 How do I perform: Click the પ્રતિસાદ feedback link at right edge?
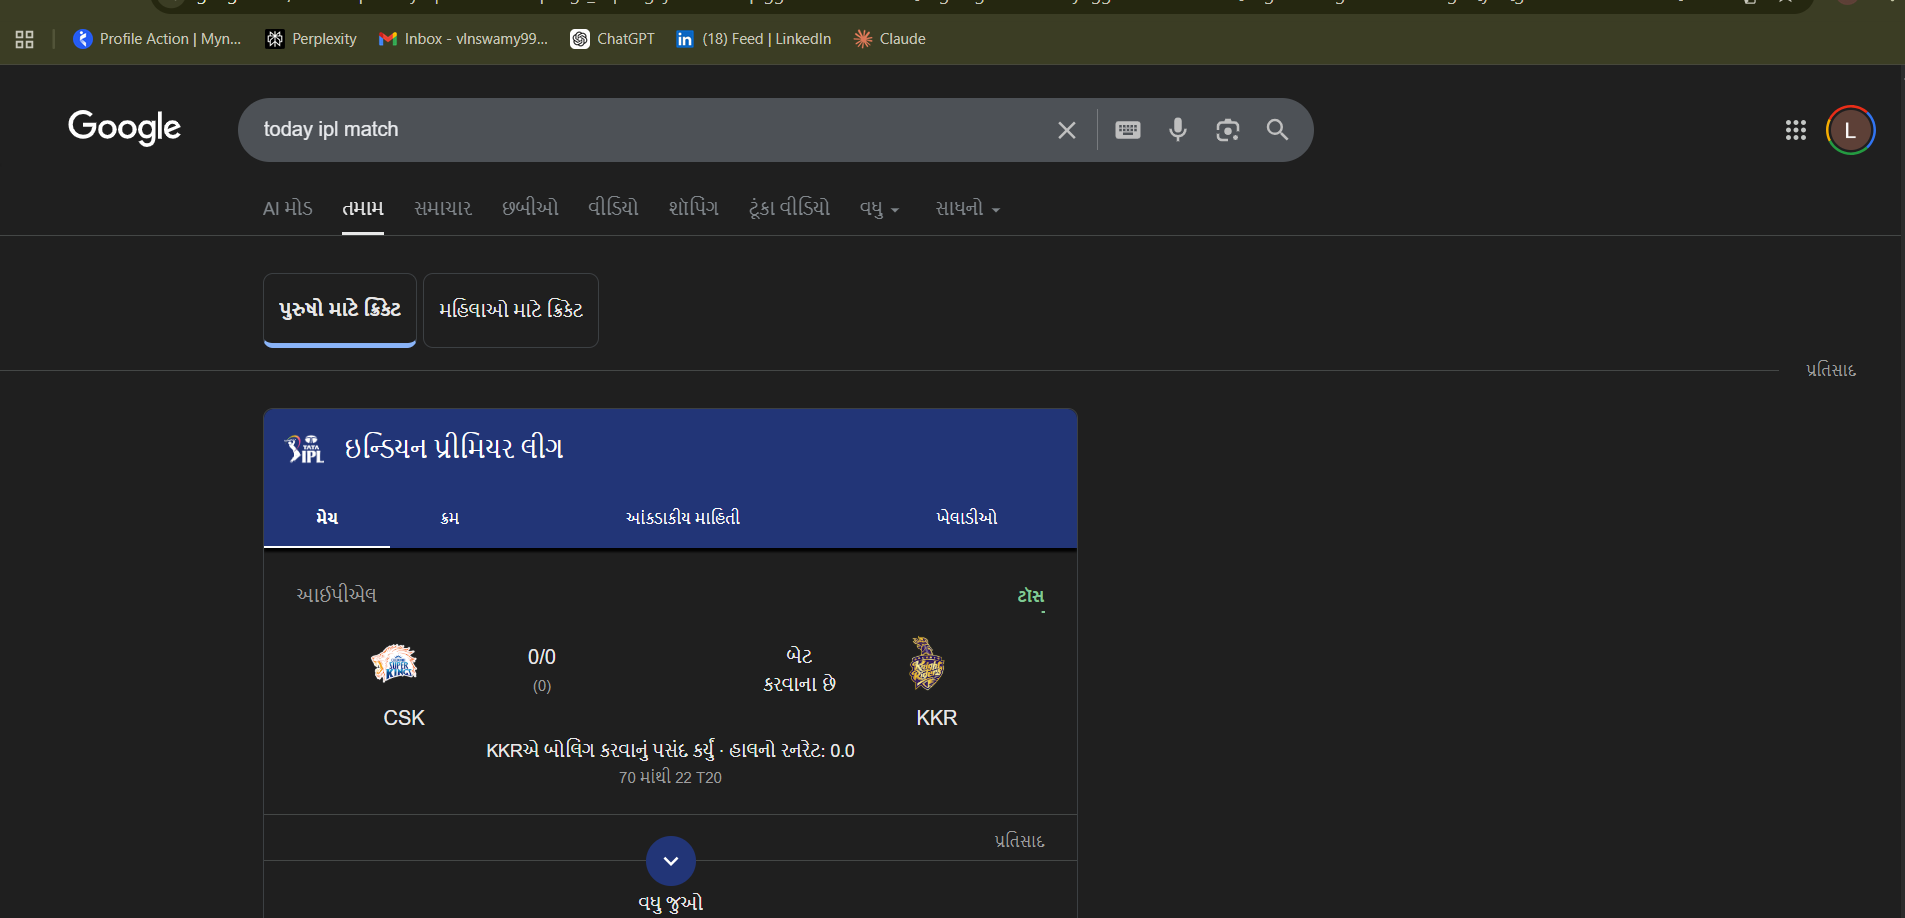coord(1831,370)
